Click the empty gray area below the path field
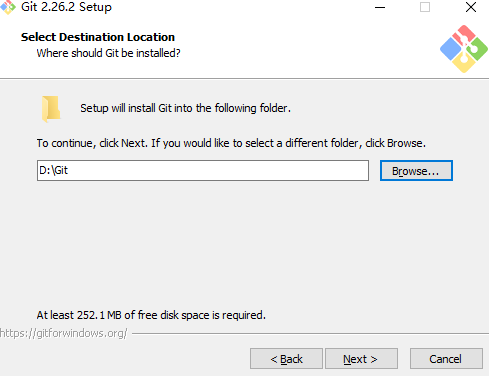The image size is (489, 376). click(244, 245)
